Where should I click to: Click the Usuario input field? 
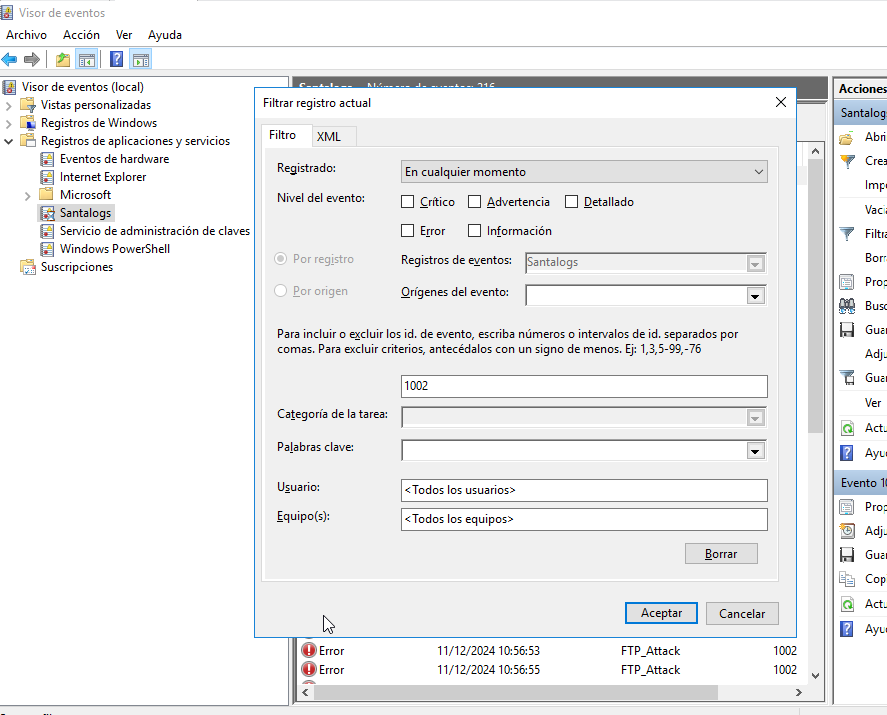click(x=584, y=490)
